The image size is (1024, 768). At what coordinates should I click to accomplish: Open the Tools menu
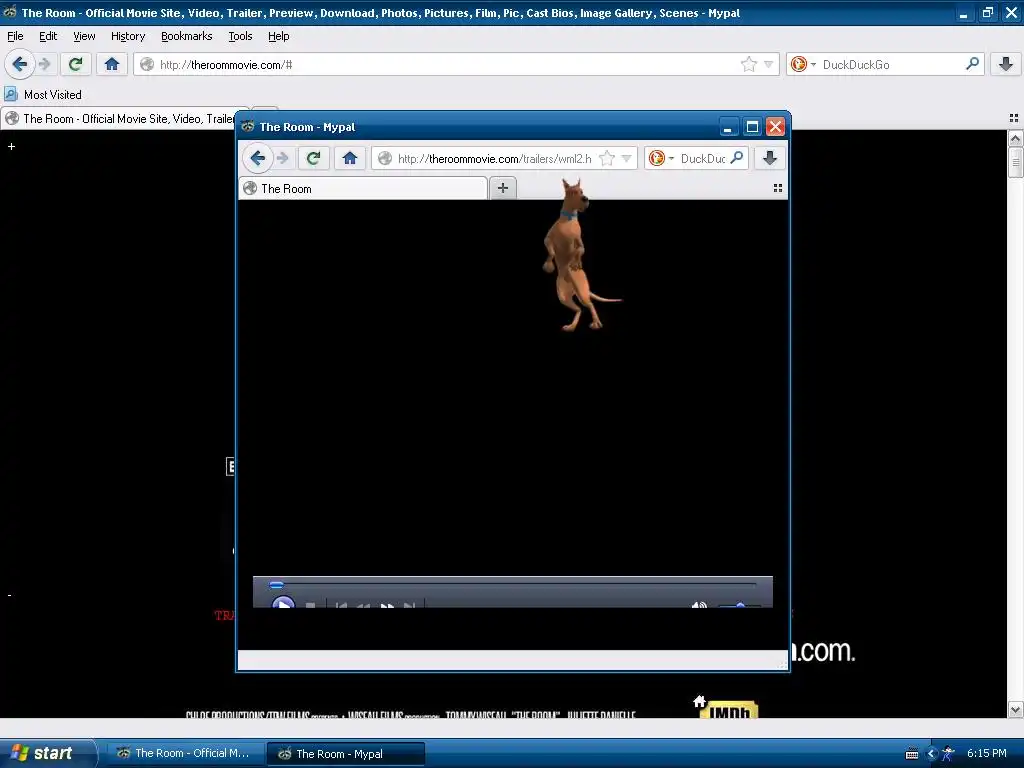click(x=240, y=36)
